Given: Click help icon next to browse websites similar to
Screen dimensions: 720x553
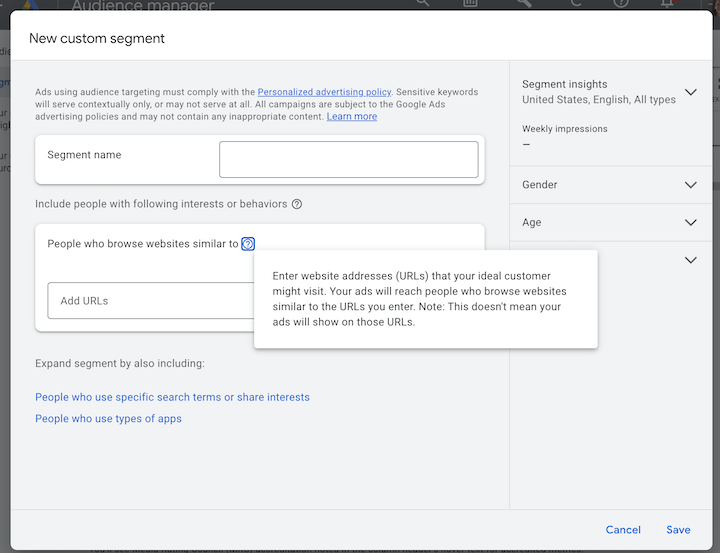Looking at the screenshot, I should (248, 244).
